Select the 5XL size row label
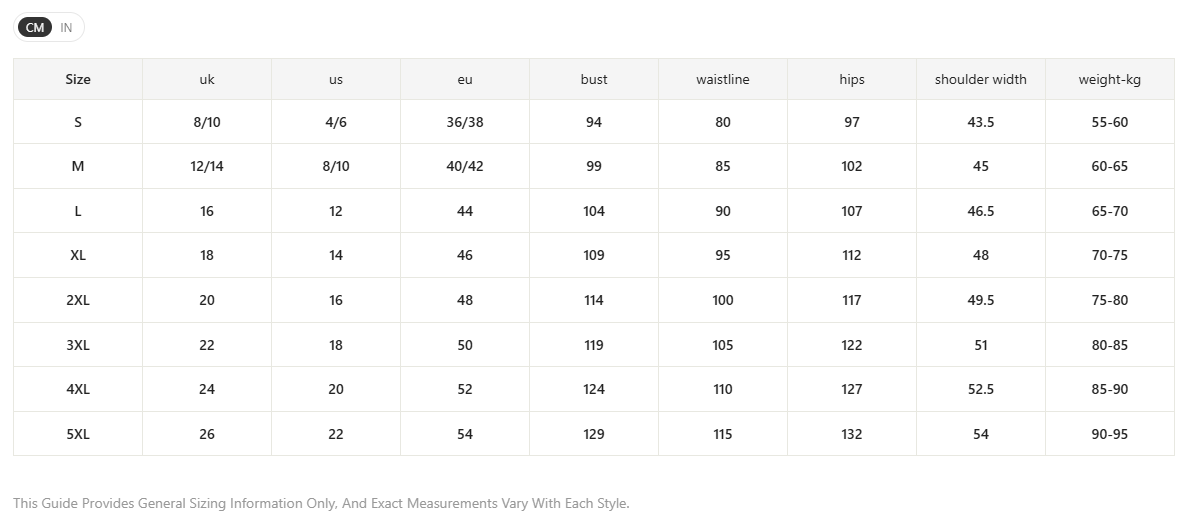 pyautogui.click(x=78, y=434)
